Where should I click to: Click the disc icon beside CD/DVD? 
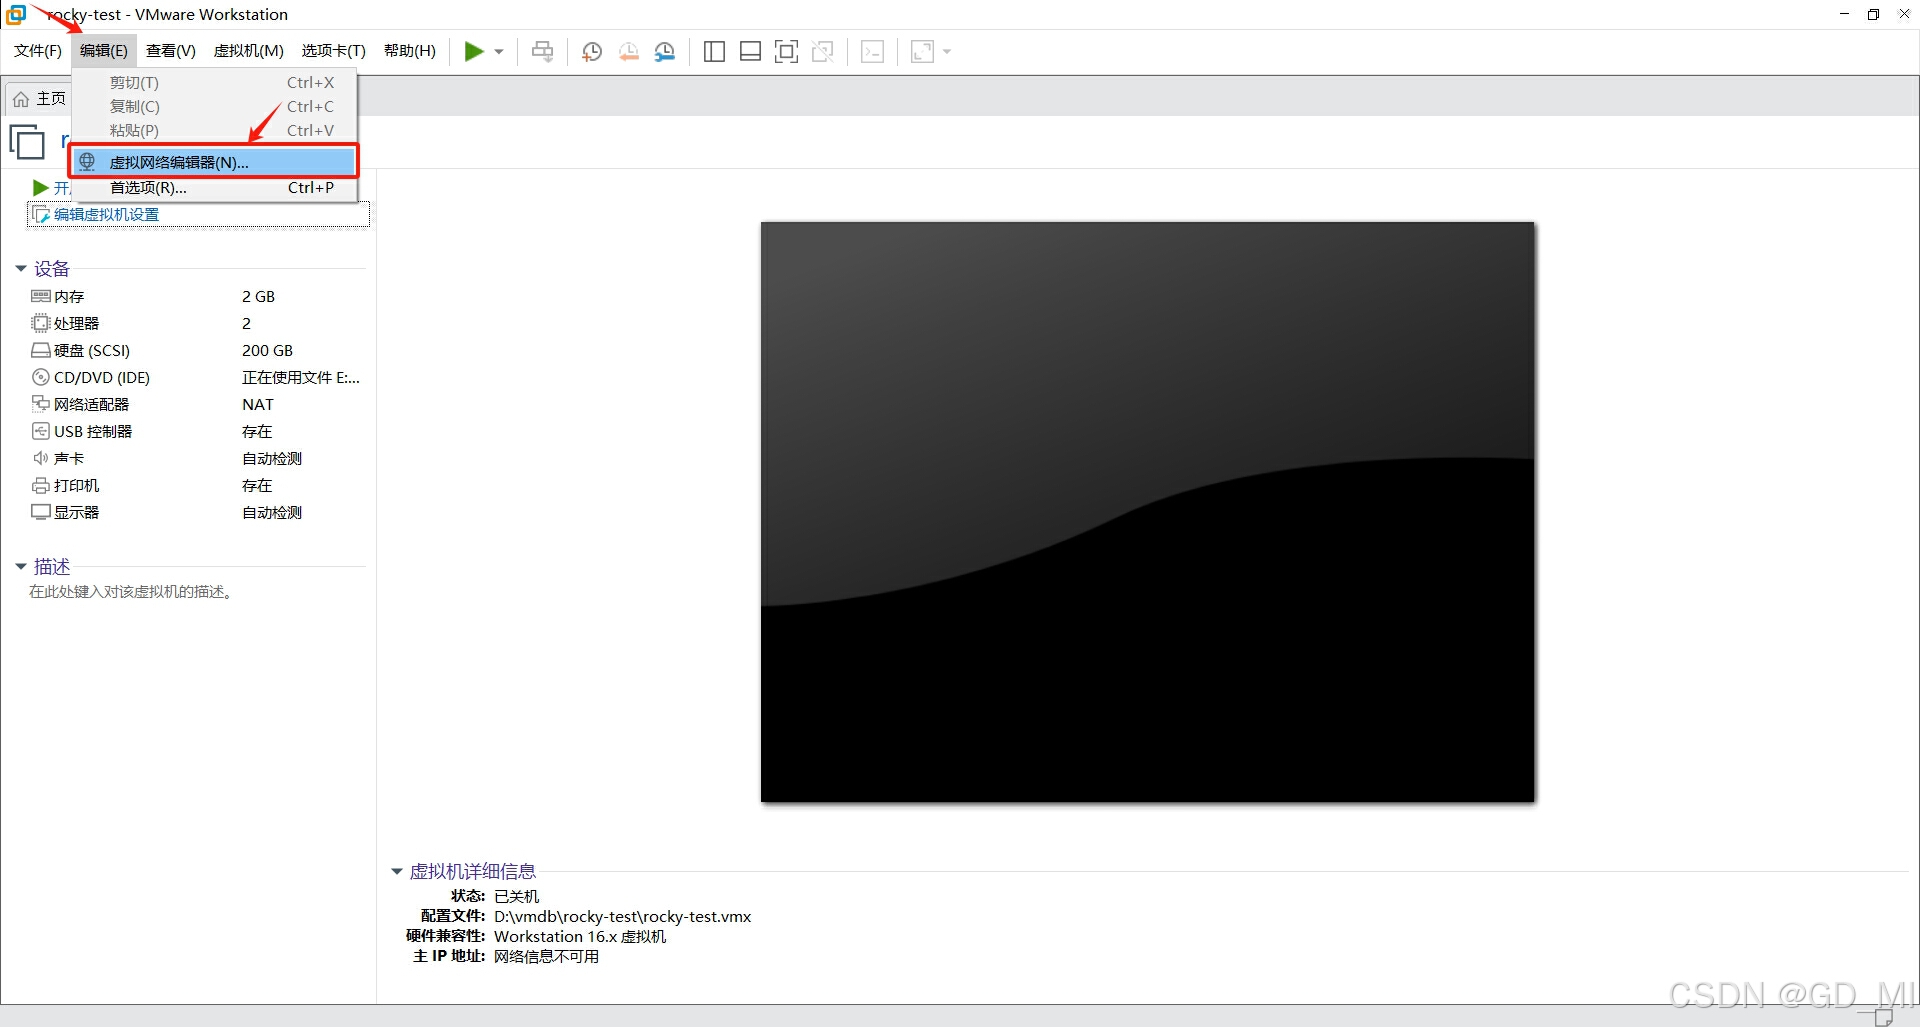(x=41, y=377)
